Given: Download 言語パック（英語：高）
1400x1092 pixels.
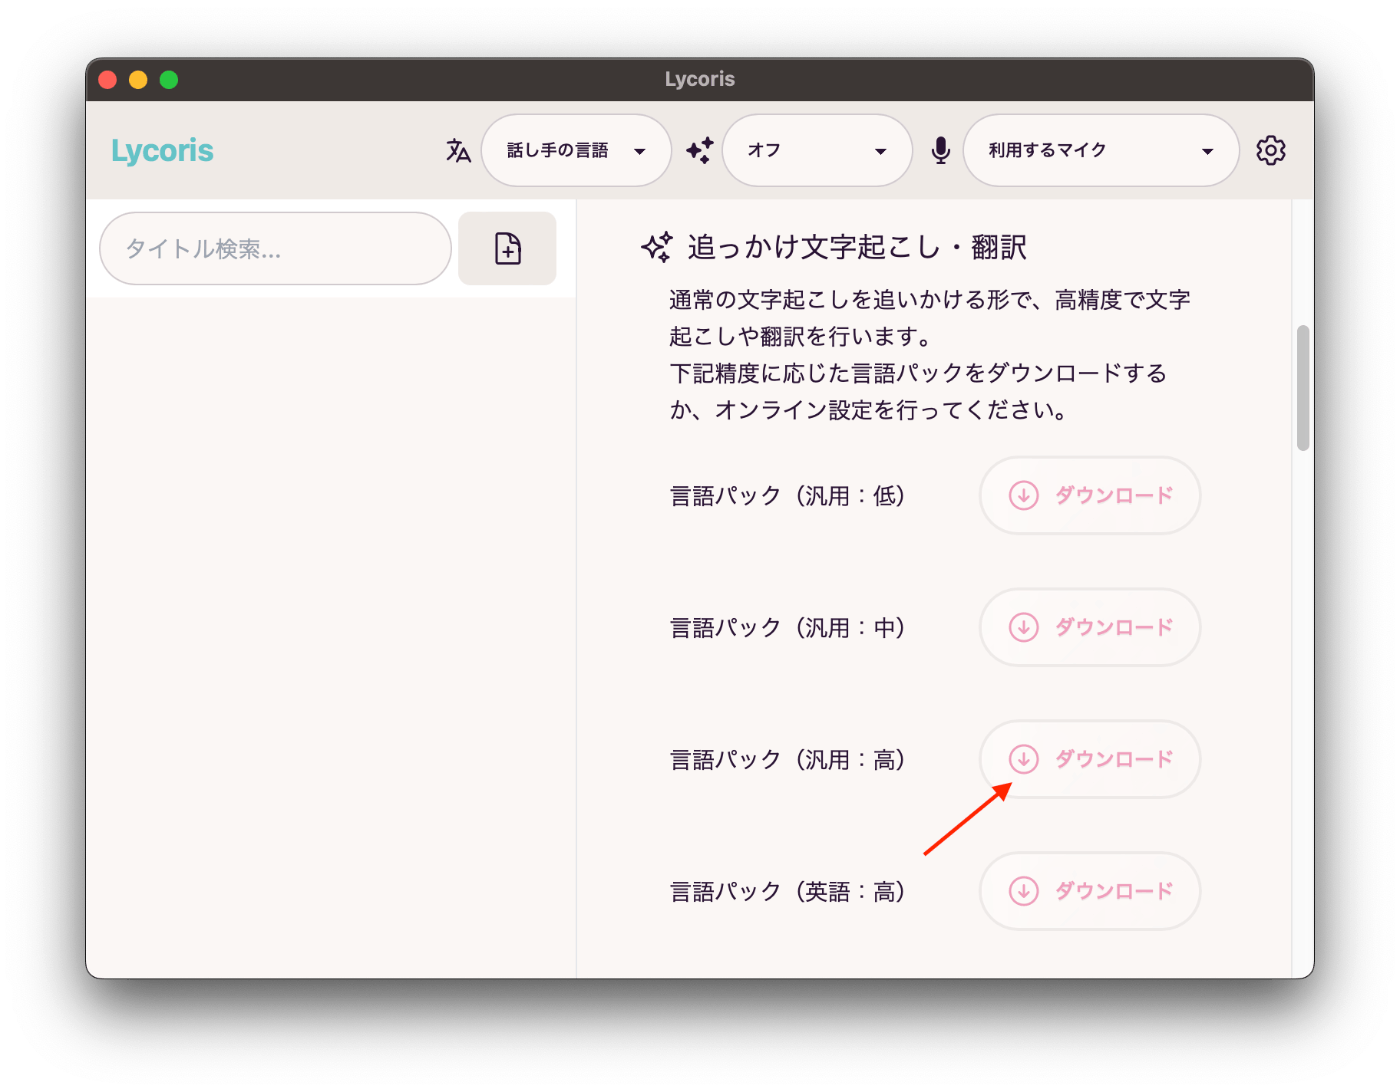Looking at the screenshot, I should click(x=1090, y=891).
